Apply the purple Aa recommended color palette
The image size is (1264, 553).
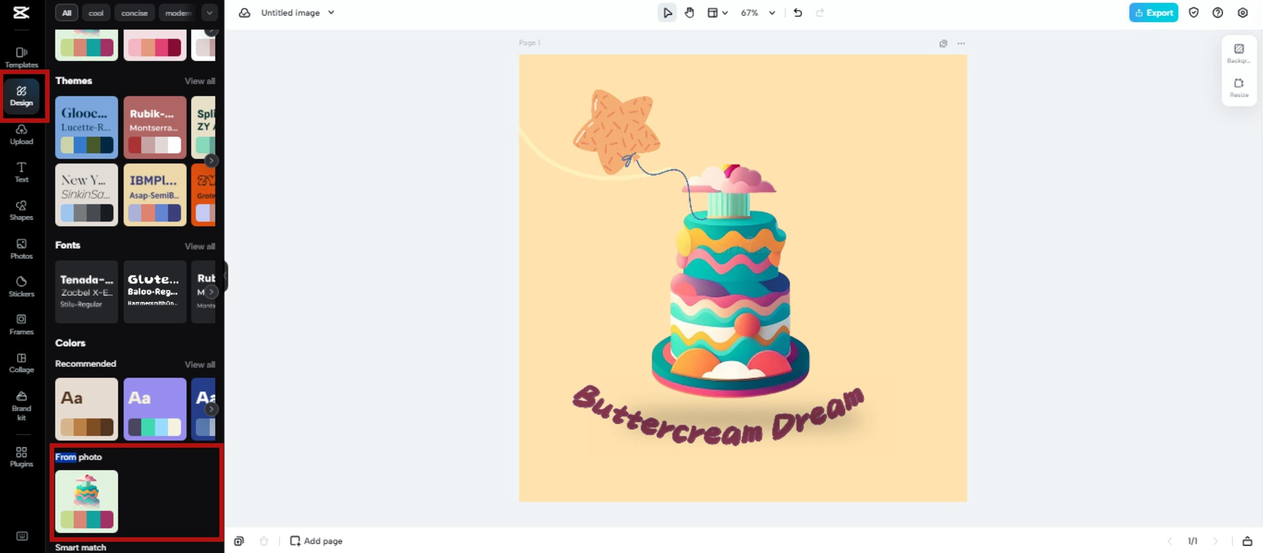pos(155,409)
